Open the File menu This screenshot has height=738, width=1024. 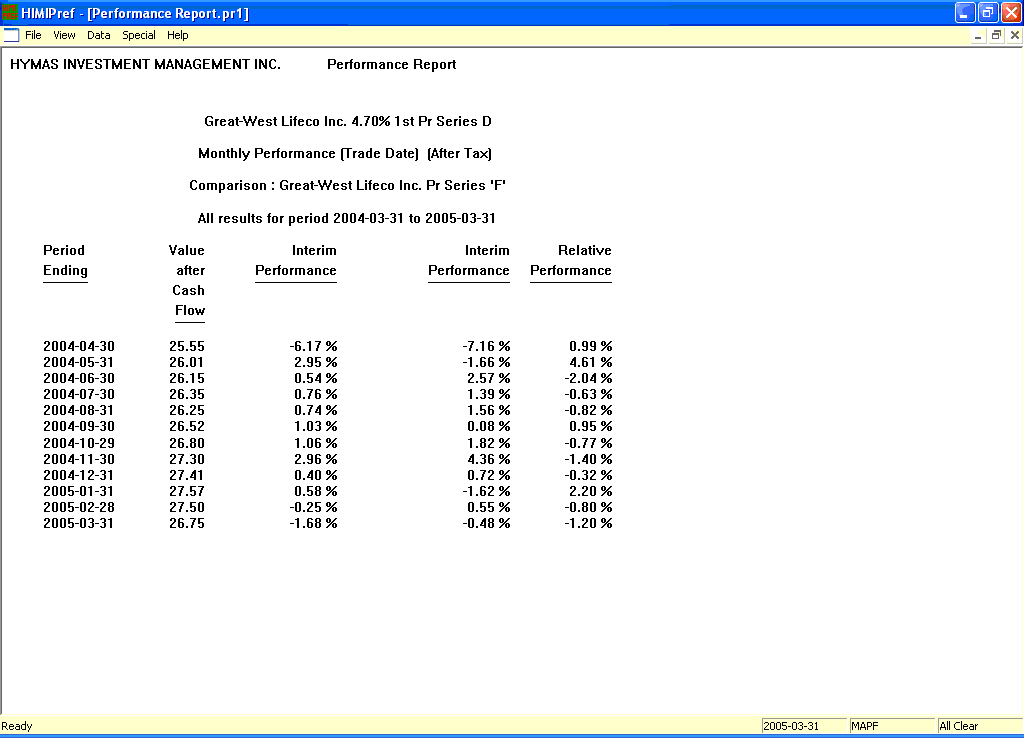pos(33,35)
